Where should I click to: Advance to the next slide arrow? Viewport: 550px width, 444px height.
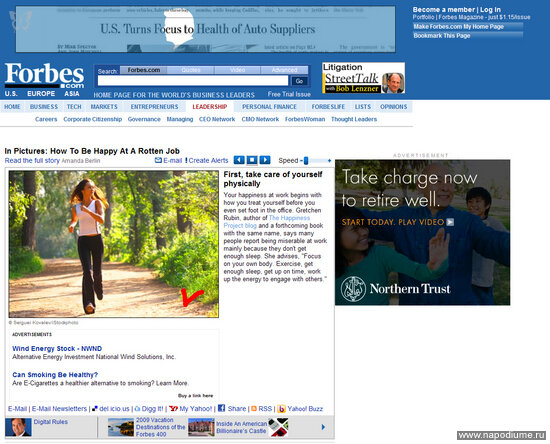point(265,160)
